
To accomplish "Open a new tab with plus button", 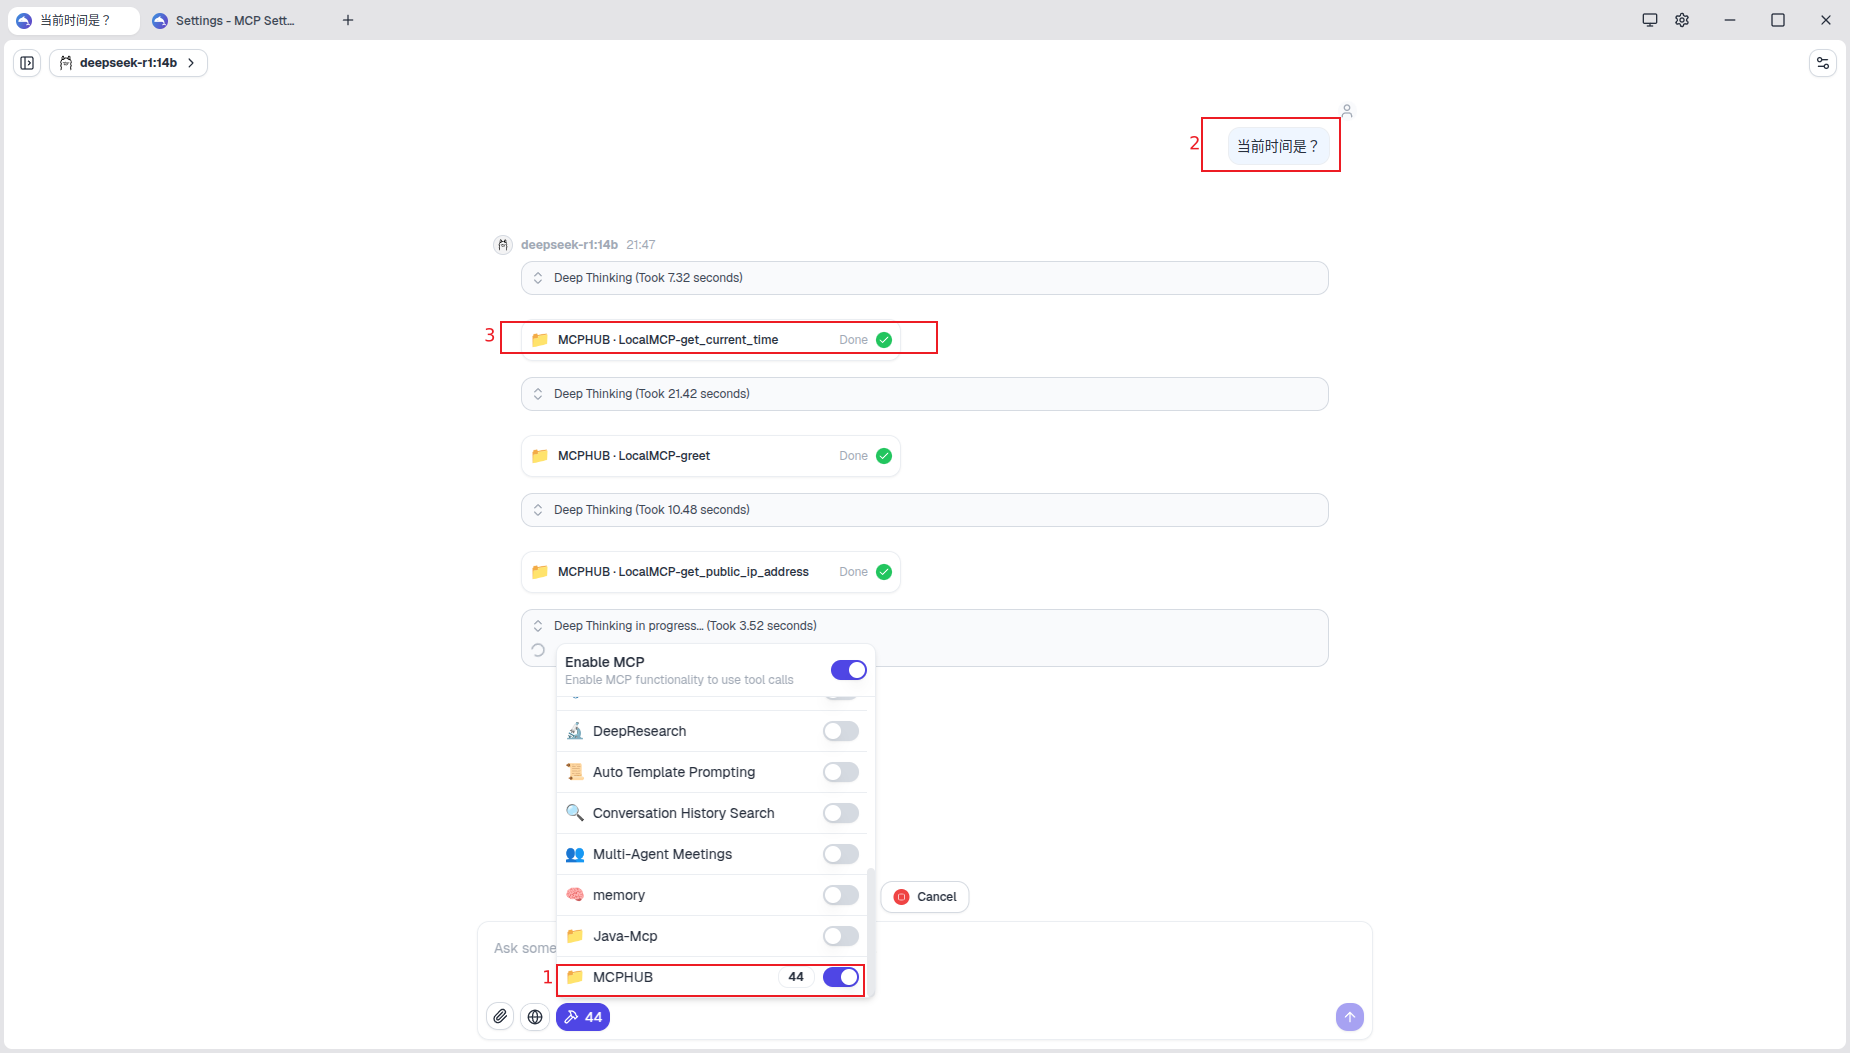I will tap(348, 20).
